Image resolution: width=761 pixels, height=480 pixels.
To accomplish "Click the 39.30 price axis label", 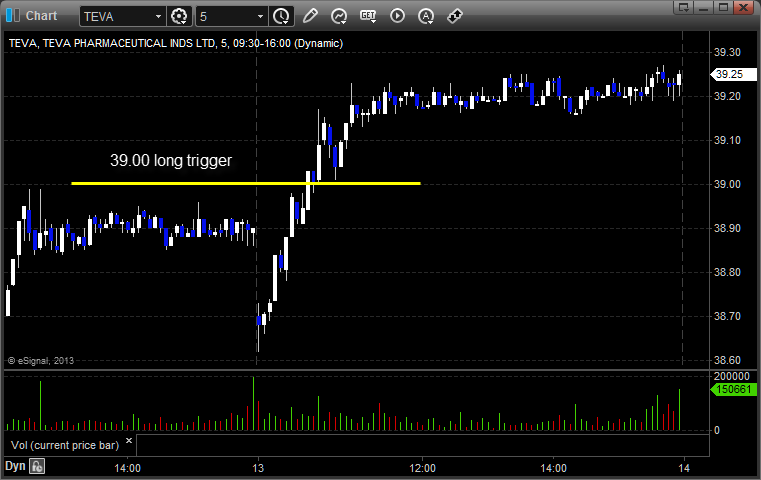I will tap(727, 52).
